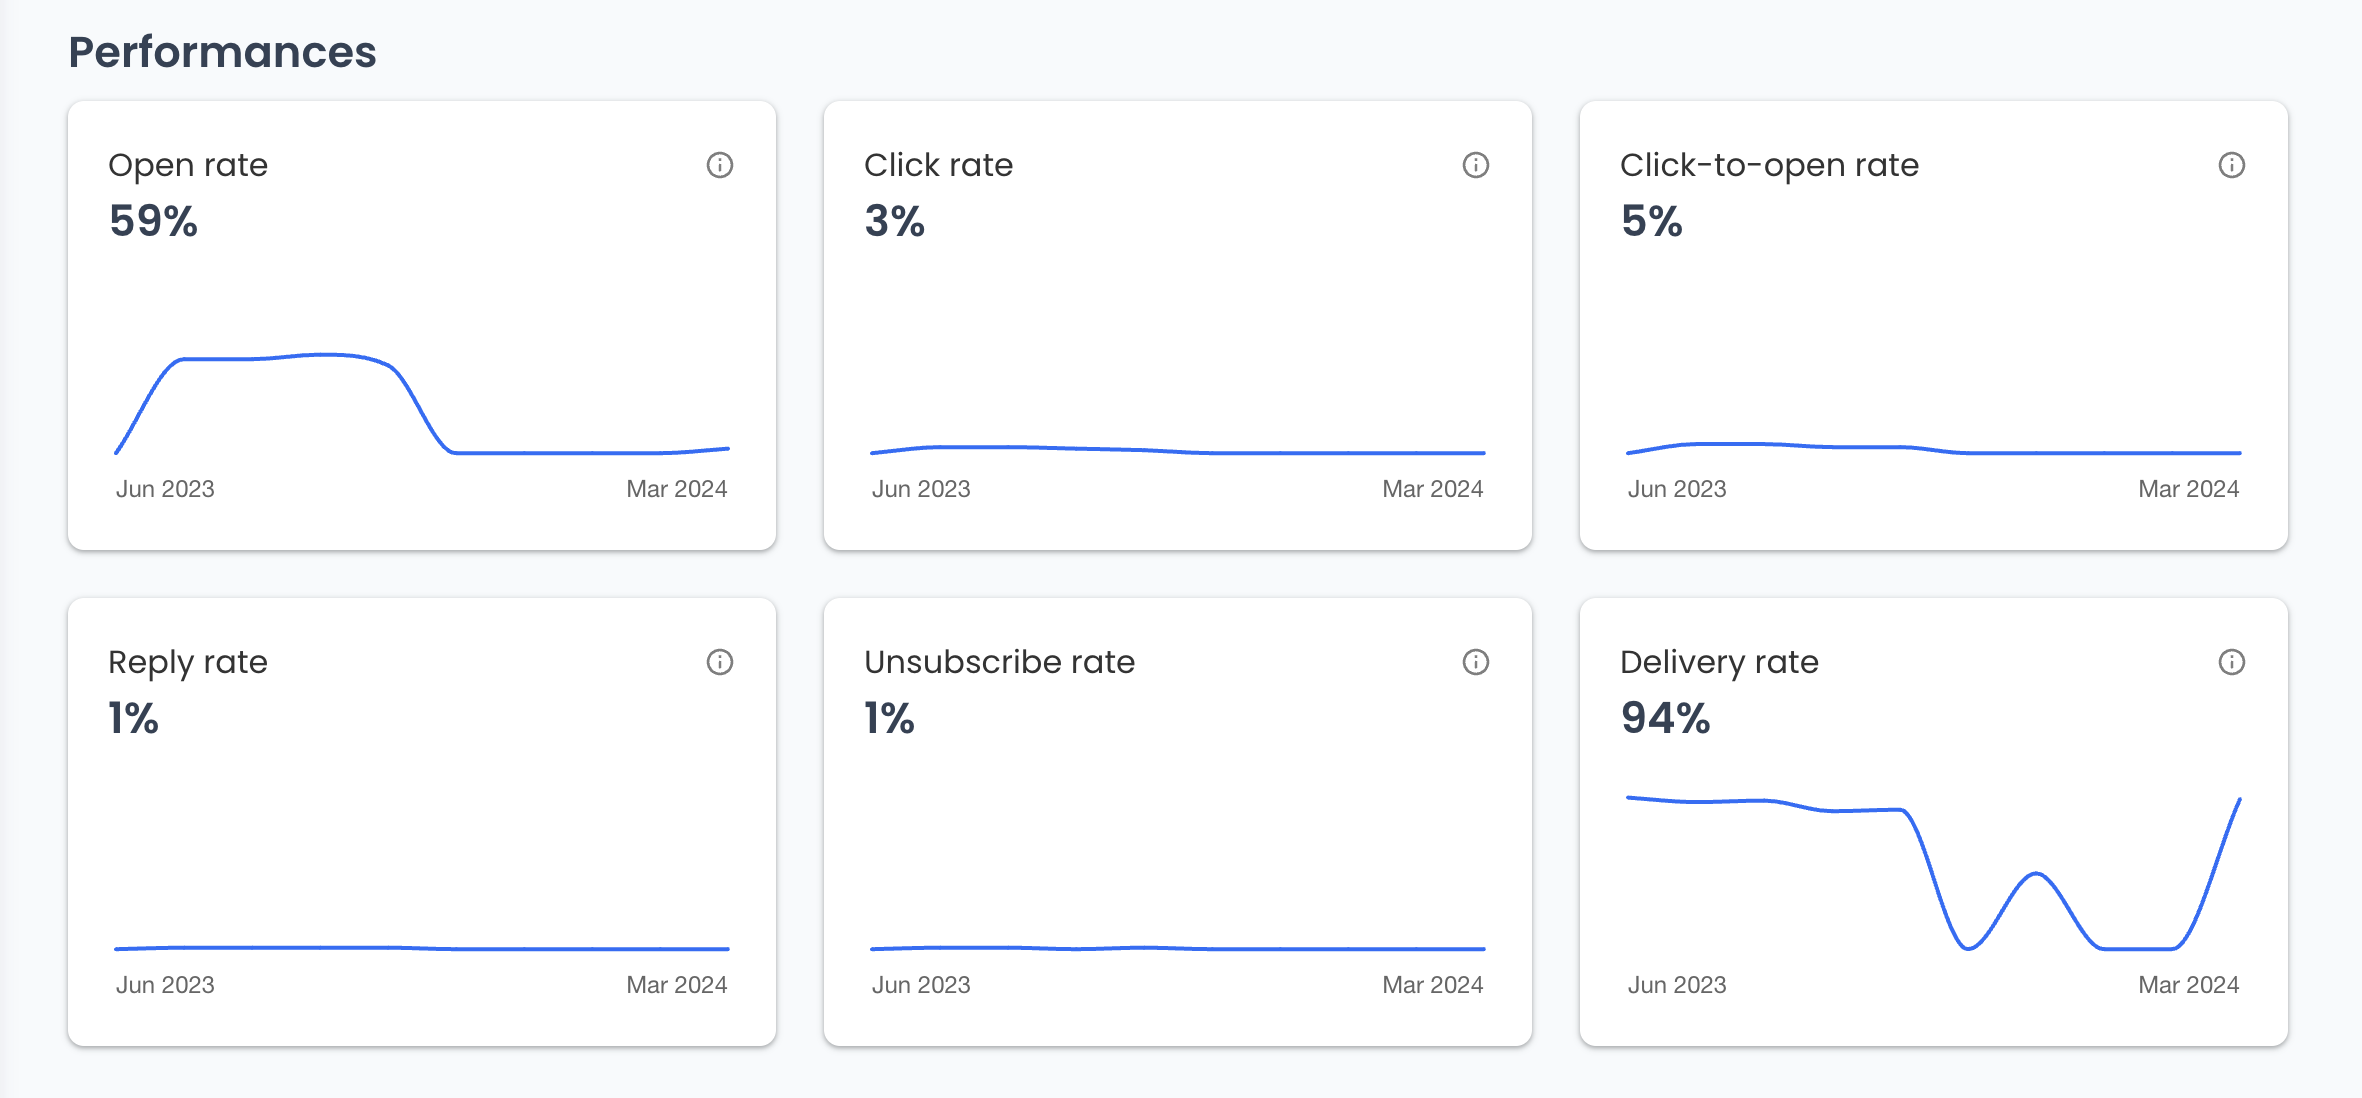Click Jun 2023 label in Delivery rate card

pyautogui.click(x=1677, y=985)
